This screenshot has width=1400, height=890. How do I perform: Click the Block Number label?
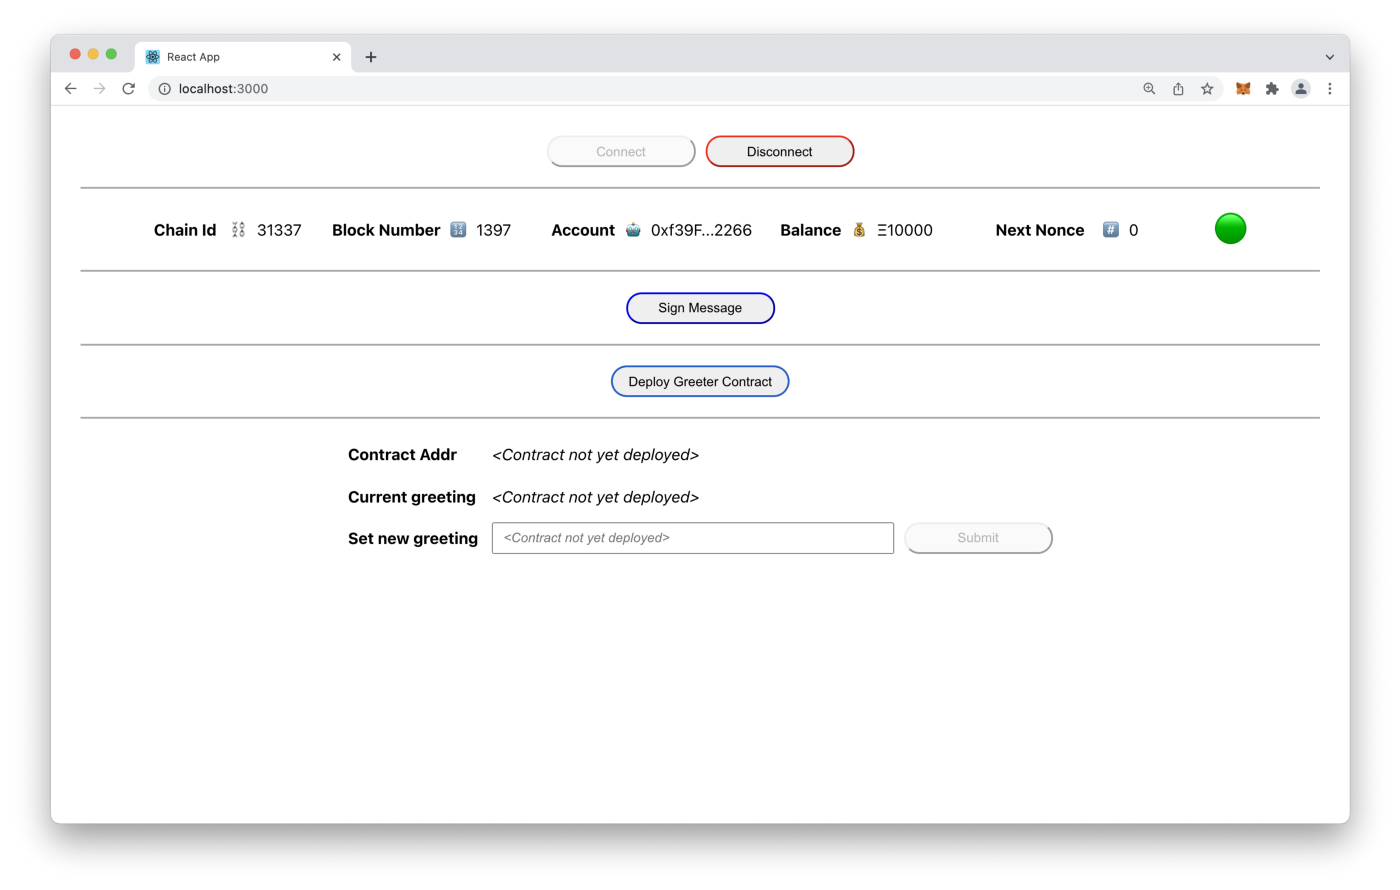386,230
